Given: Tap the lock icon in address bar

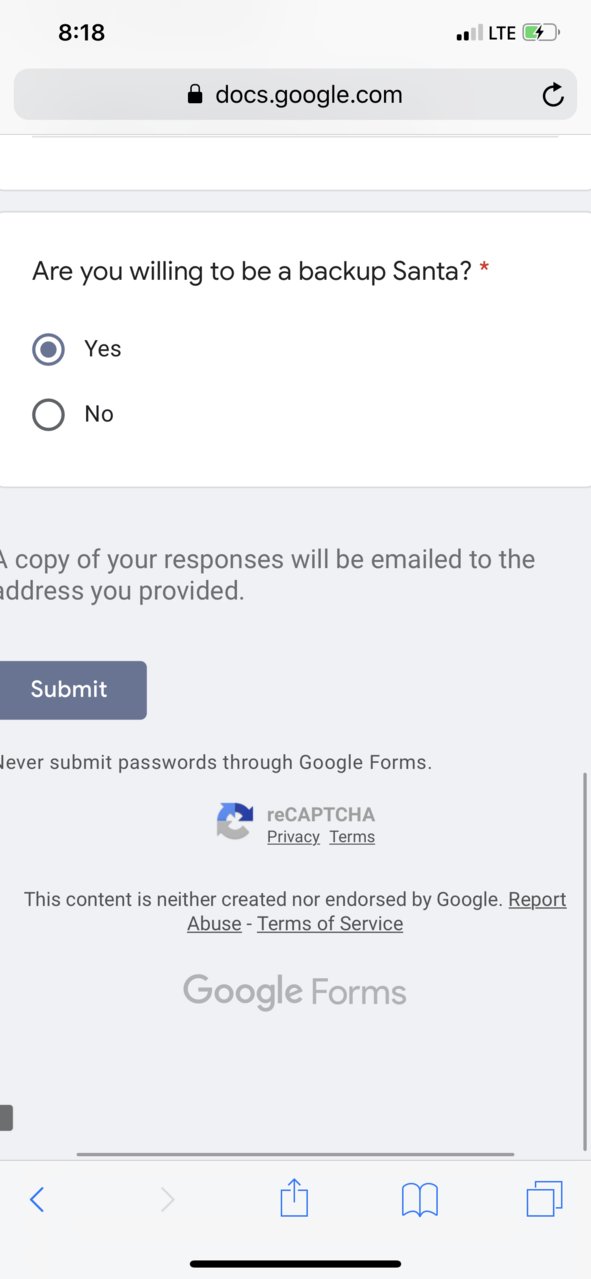Looking at the screenshot, I should (195, 95).
